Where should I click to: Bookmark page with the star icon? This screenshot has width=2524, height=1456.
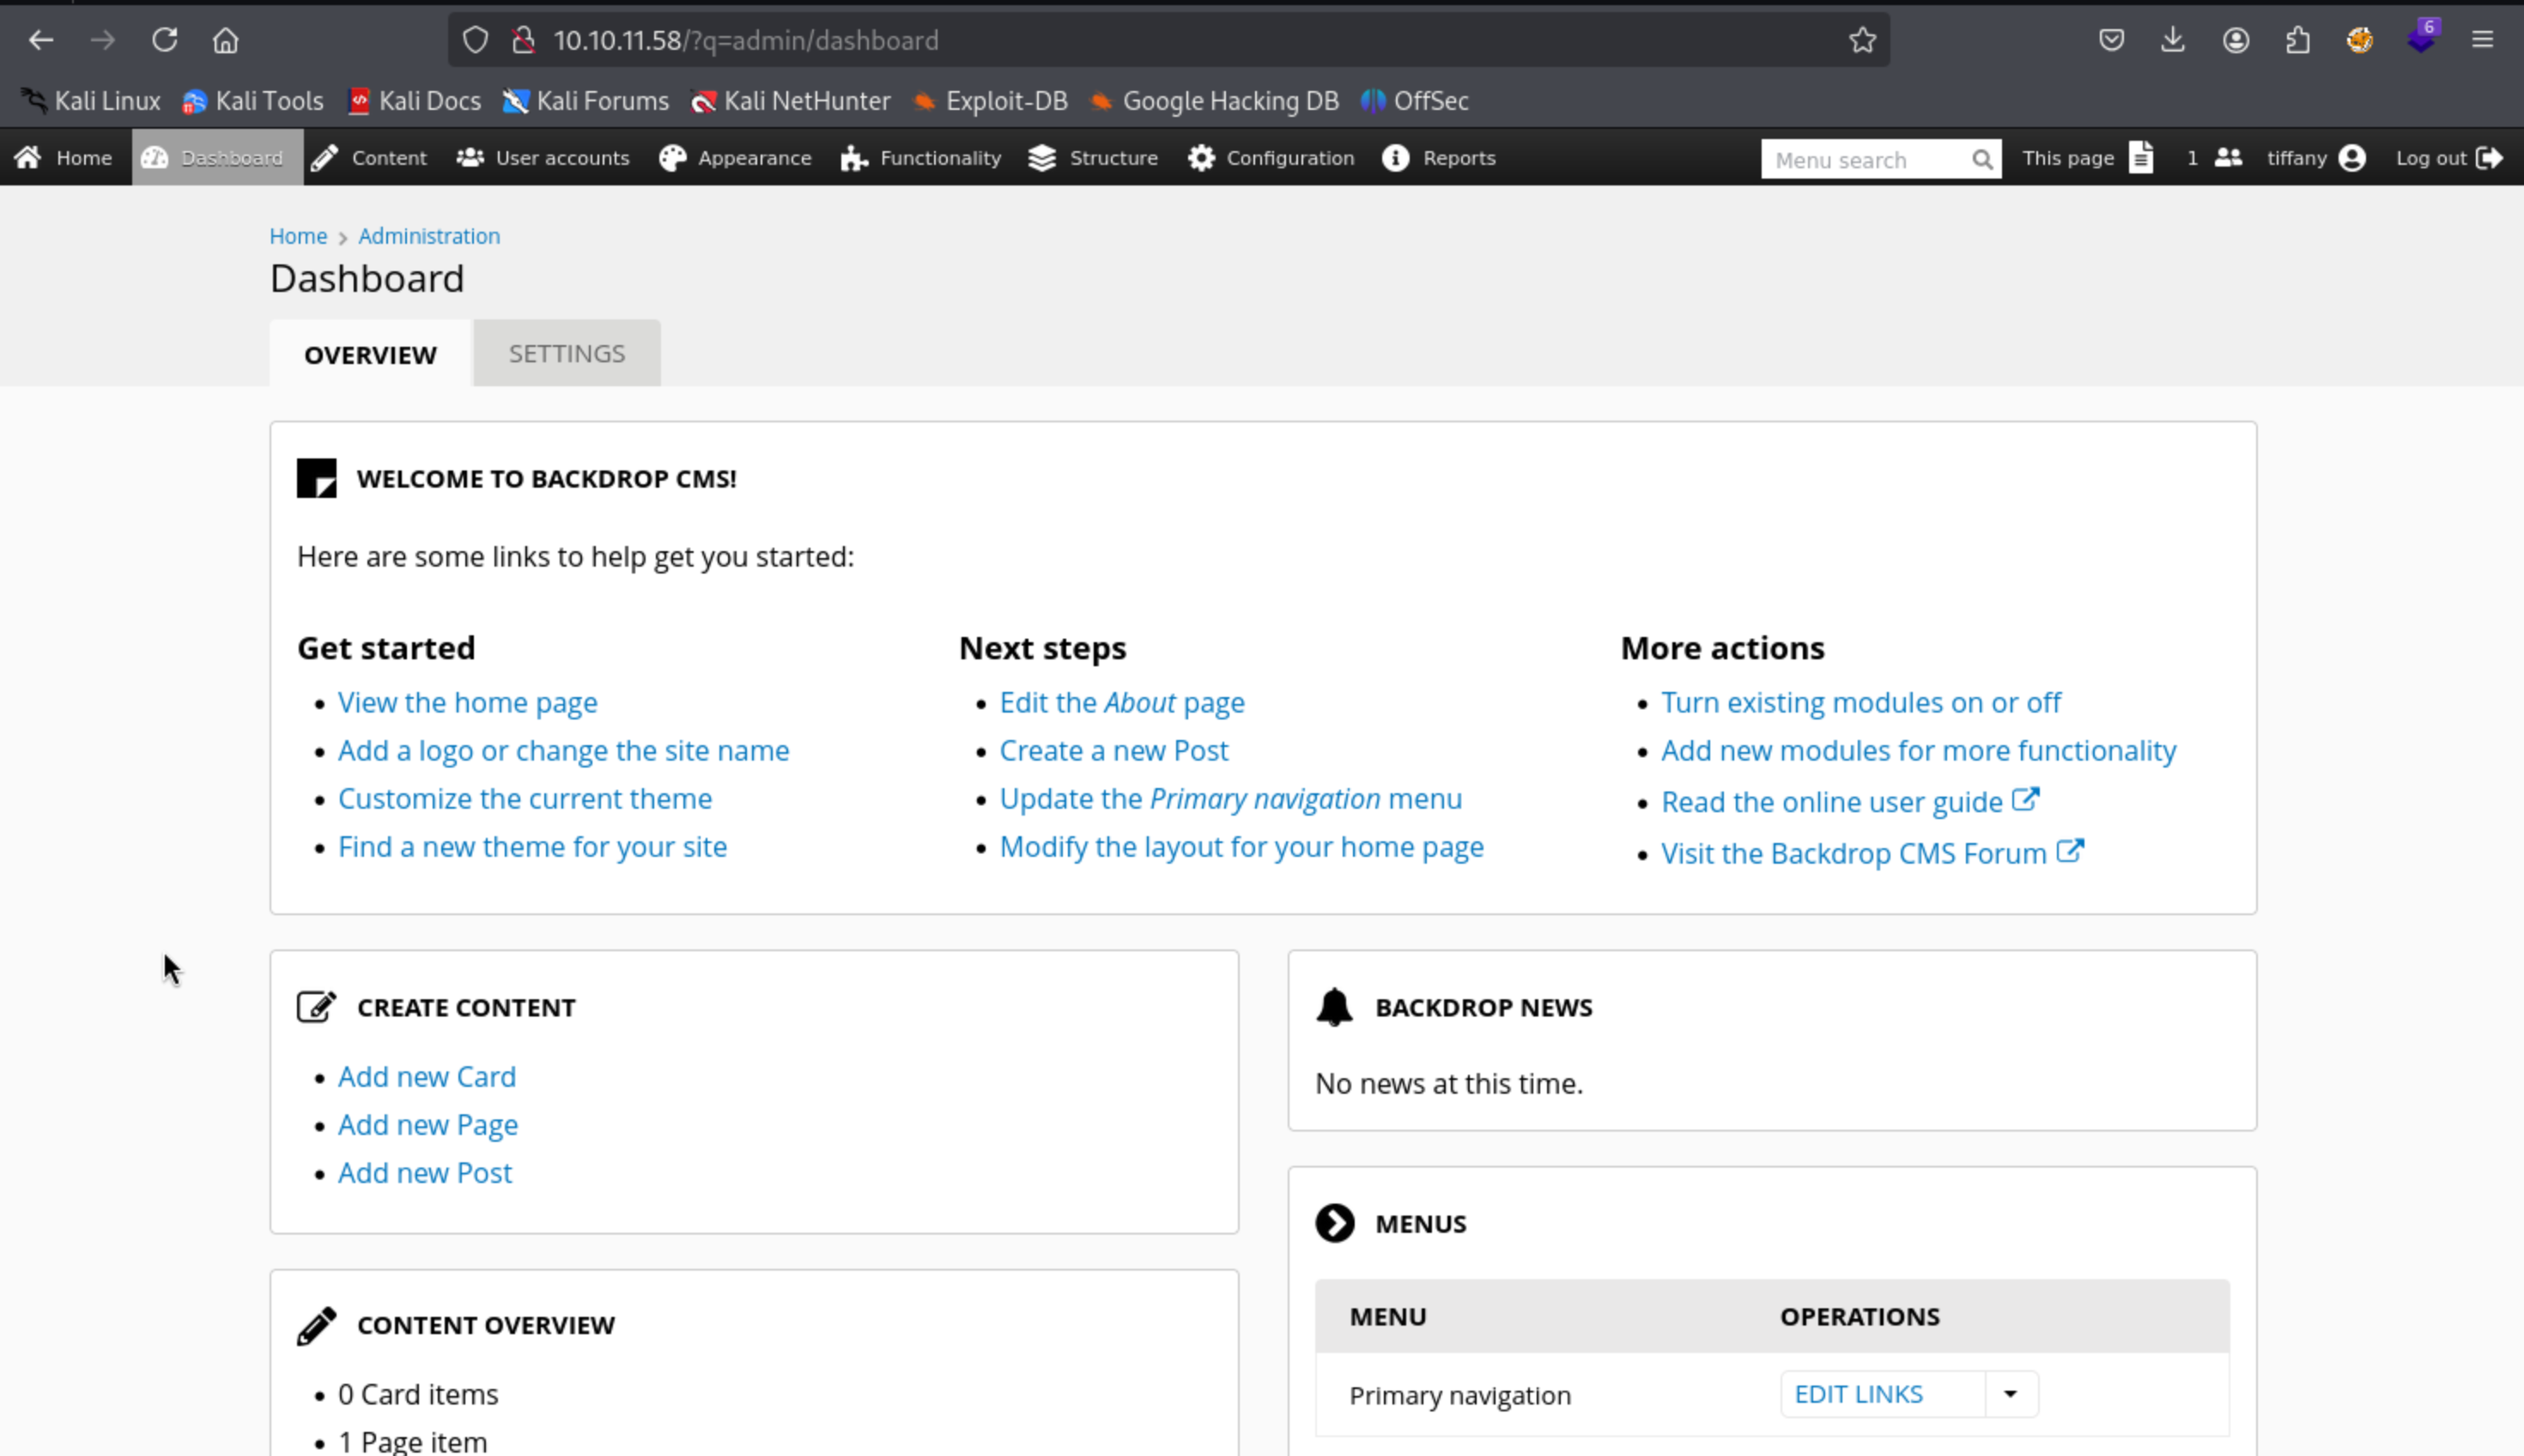pos(1862,40)
